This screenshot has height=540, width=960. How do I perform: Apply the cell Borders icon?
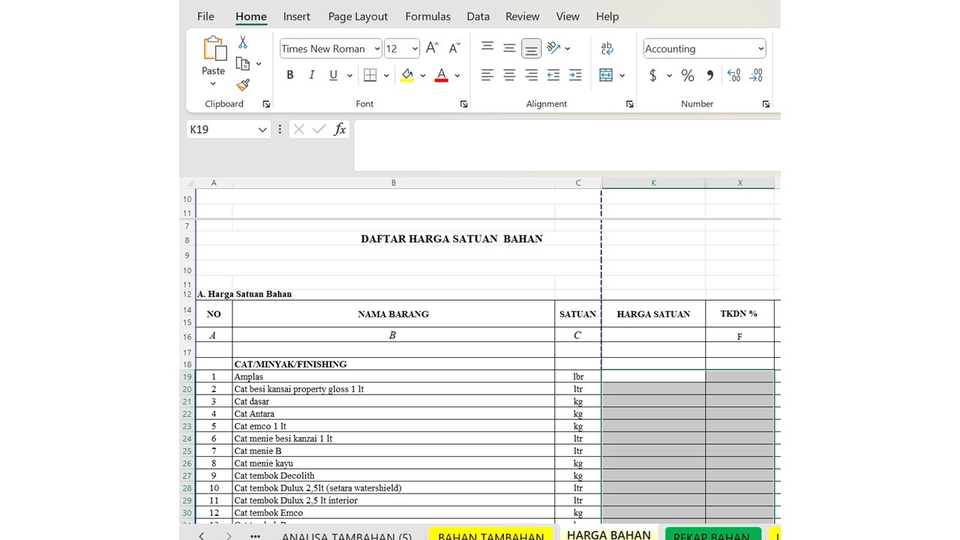pos(370,75)
